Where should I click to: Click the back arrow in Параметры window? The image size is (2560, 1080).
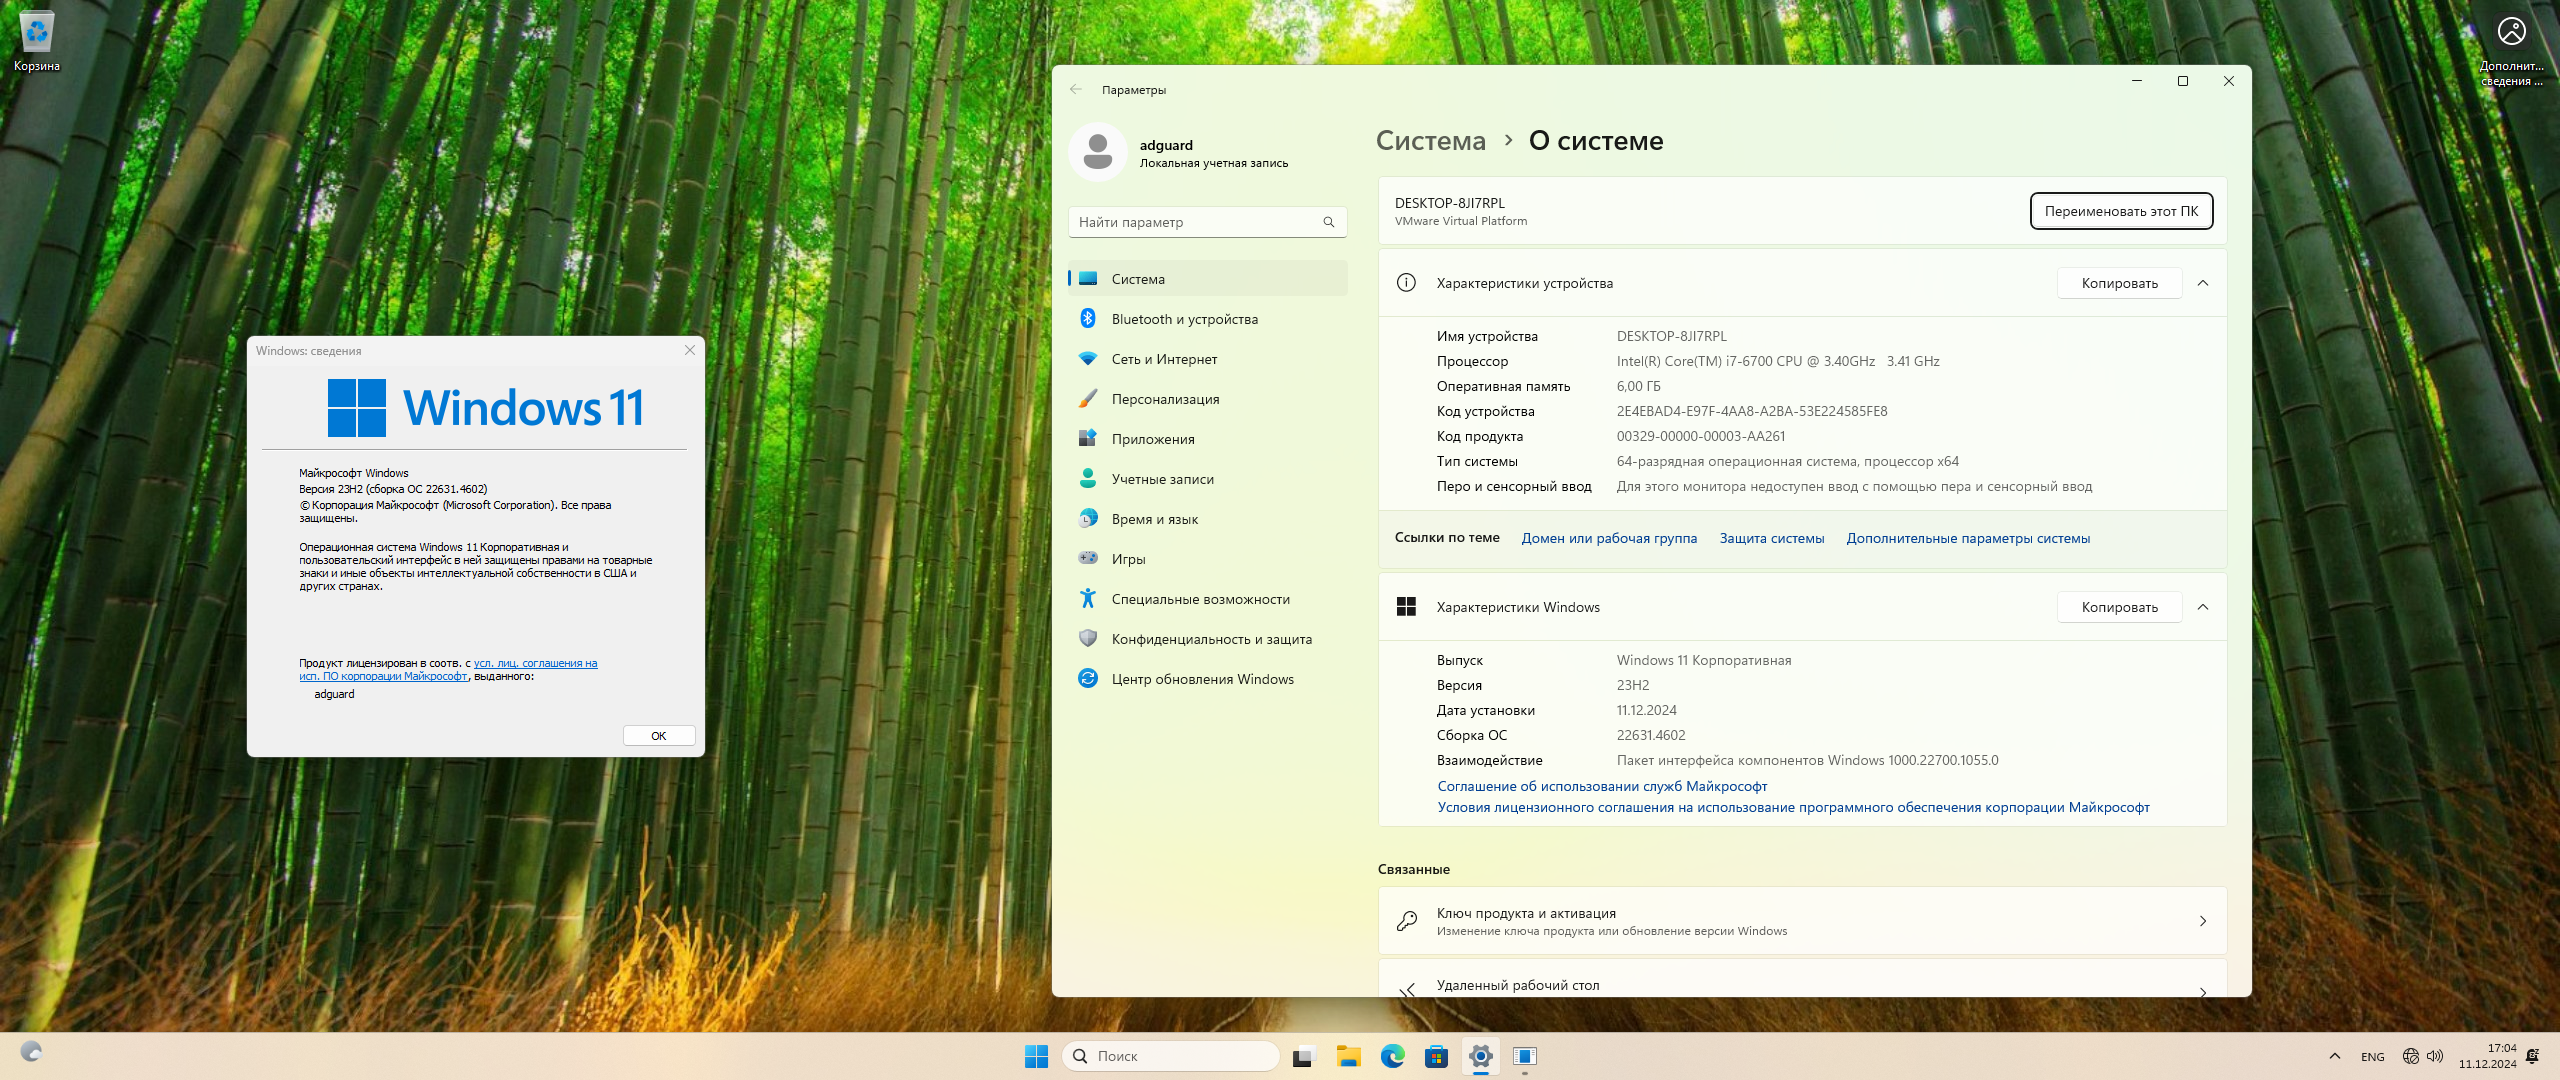click(x=1076, y=89)
